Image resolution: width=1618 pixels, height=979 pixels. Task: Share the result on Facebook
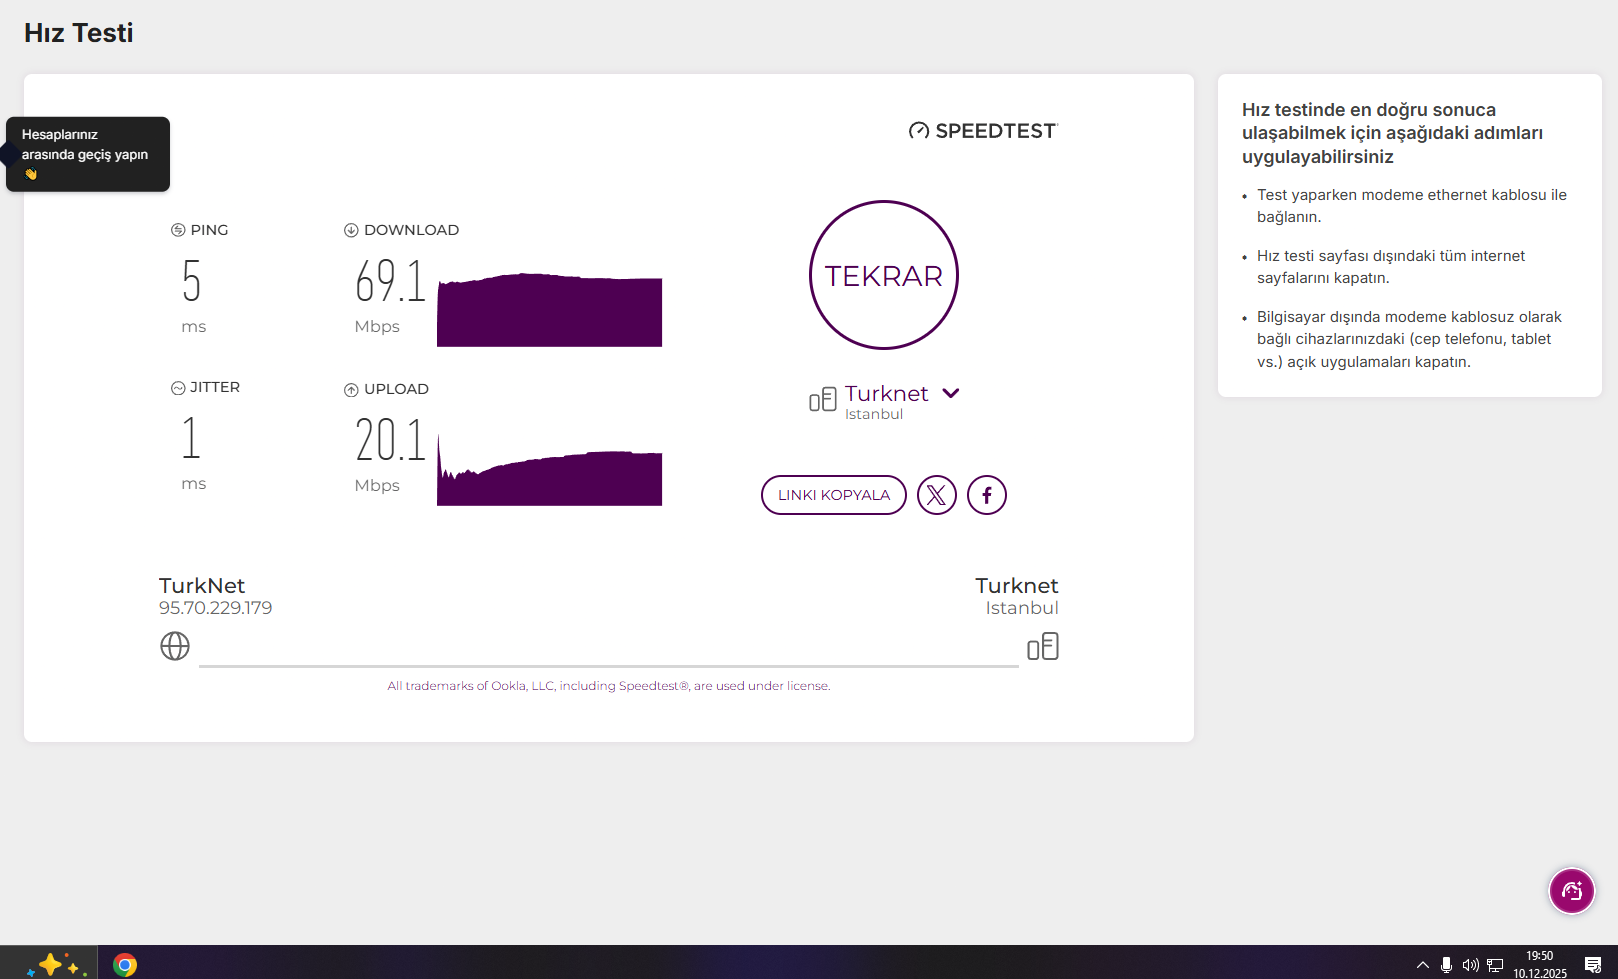point(987,495)
